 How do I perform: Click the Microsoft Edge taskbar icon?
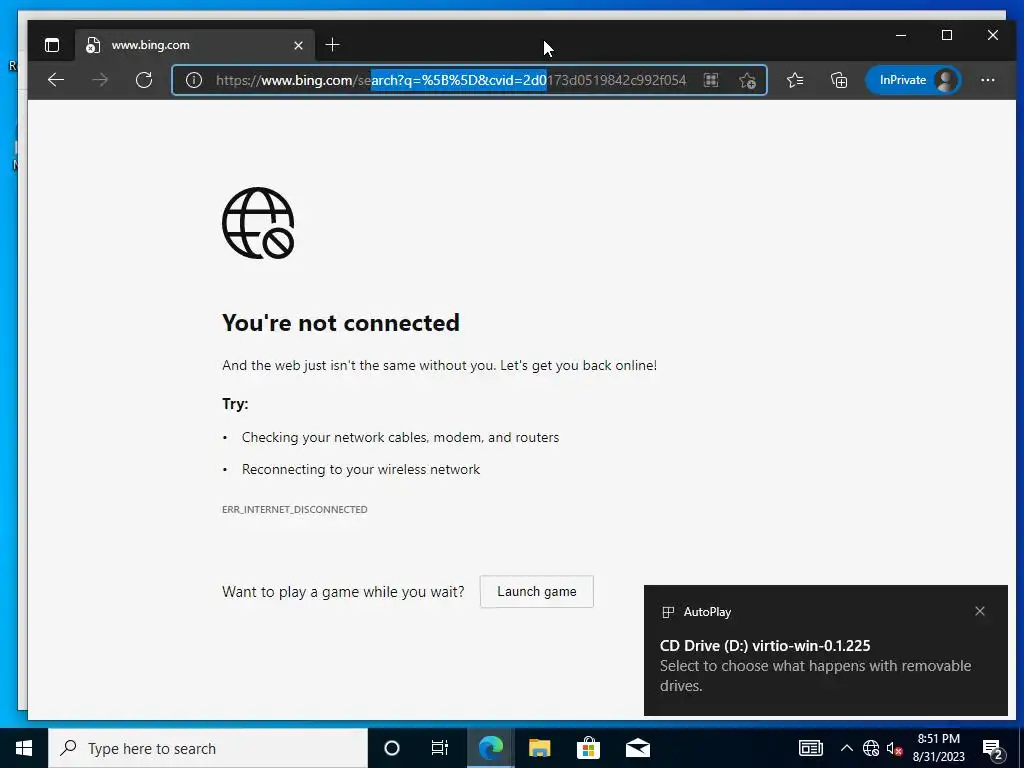point(490,748)
